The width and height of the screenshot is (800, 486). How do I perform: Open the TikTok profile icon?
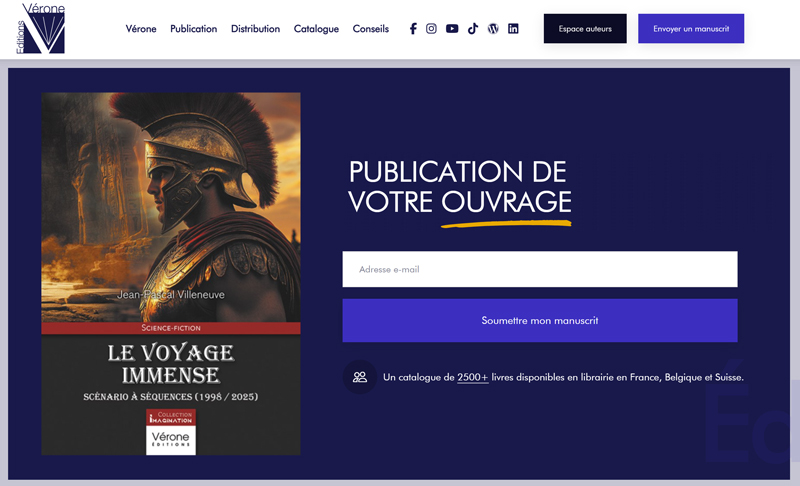(x=473, y=29)
